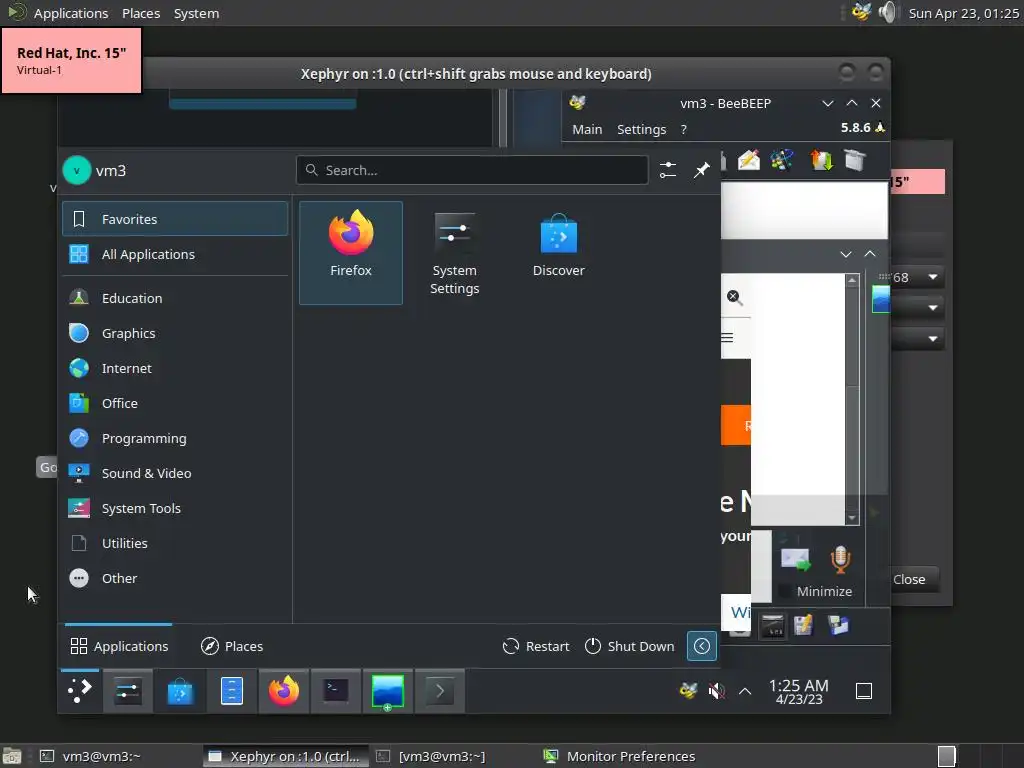Show All Applications in the launcher

click(174, 254)
